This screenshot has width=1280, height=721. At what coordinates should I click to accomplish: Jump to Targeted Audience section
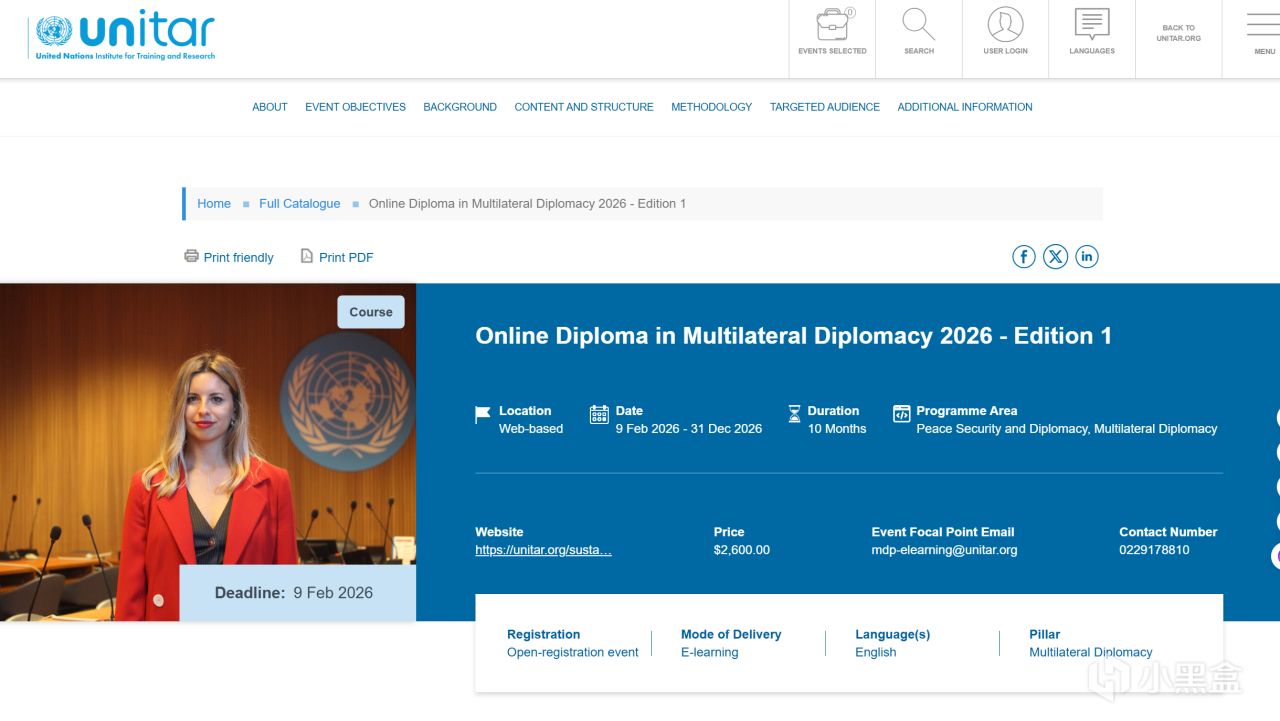tap(825, 107)
